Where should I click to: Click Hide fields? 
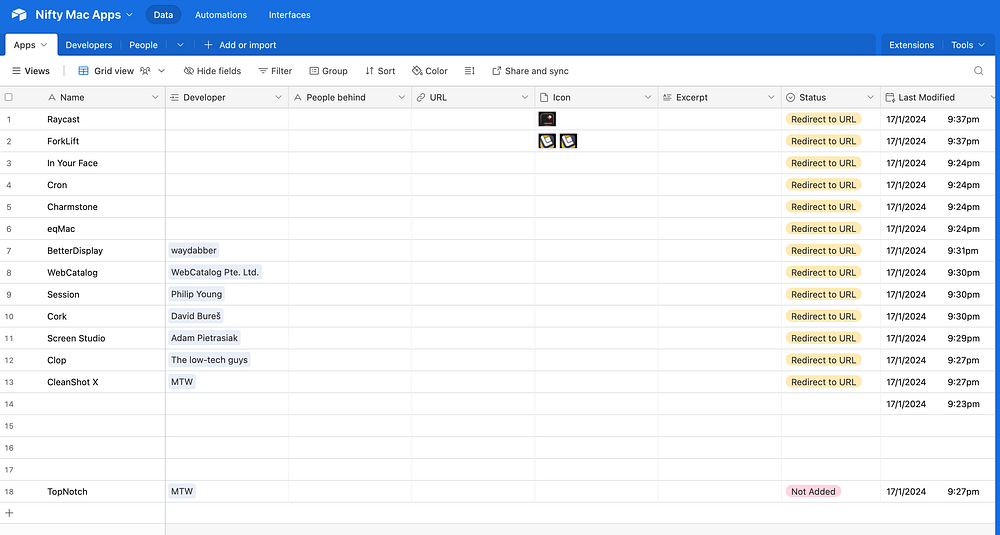(x=212, y=71)
